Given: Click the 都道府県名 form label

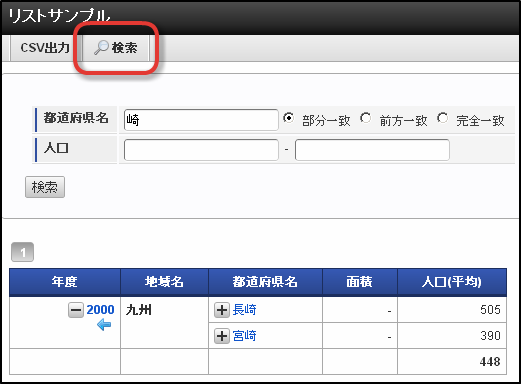Looking at the screenshot, I should click(x=76, y=118).
